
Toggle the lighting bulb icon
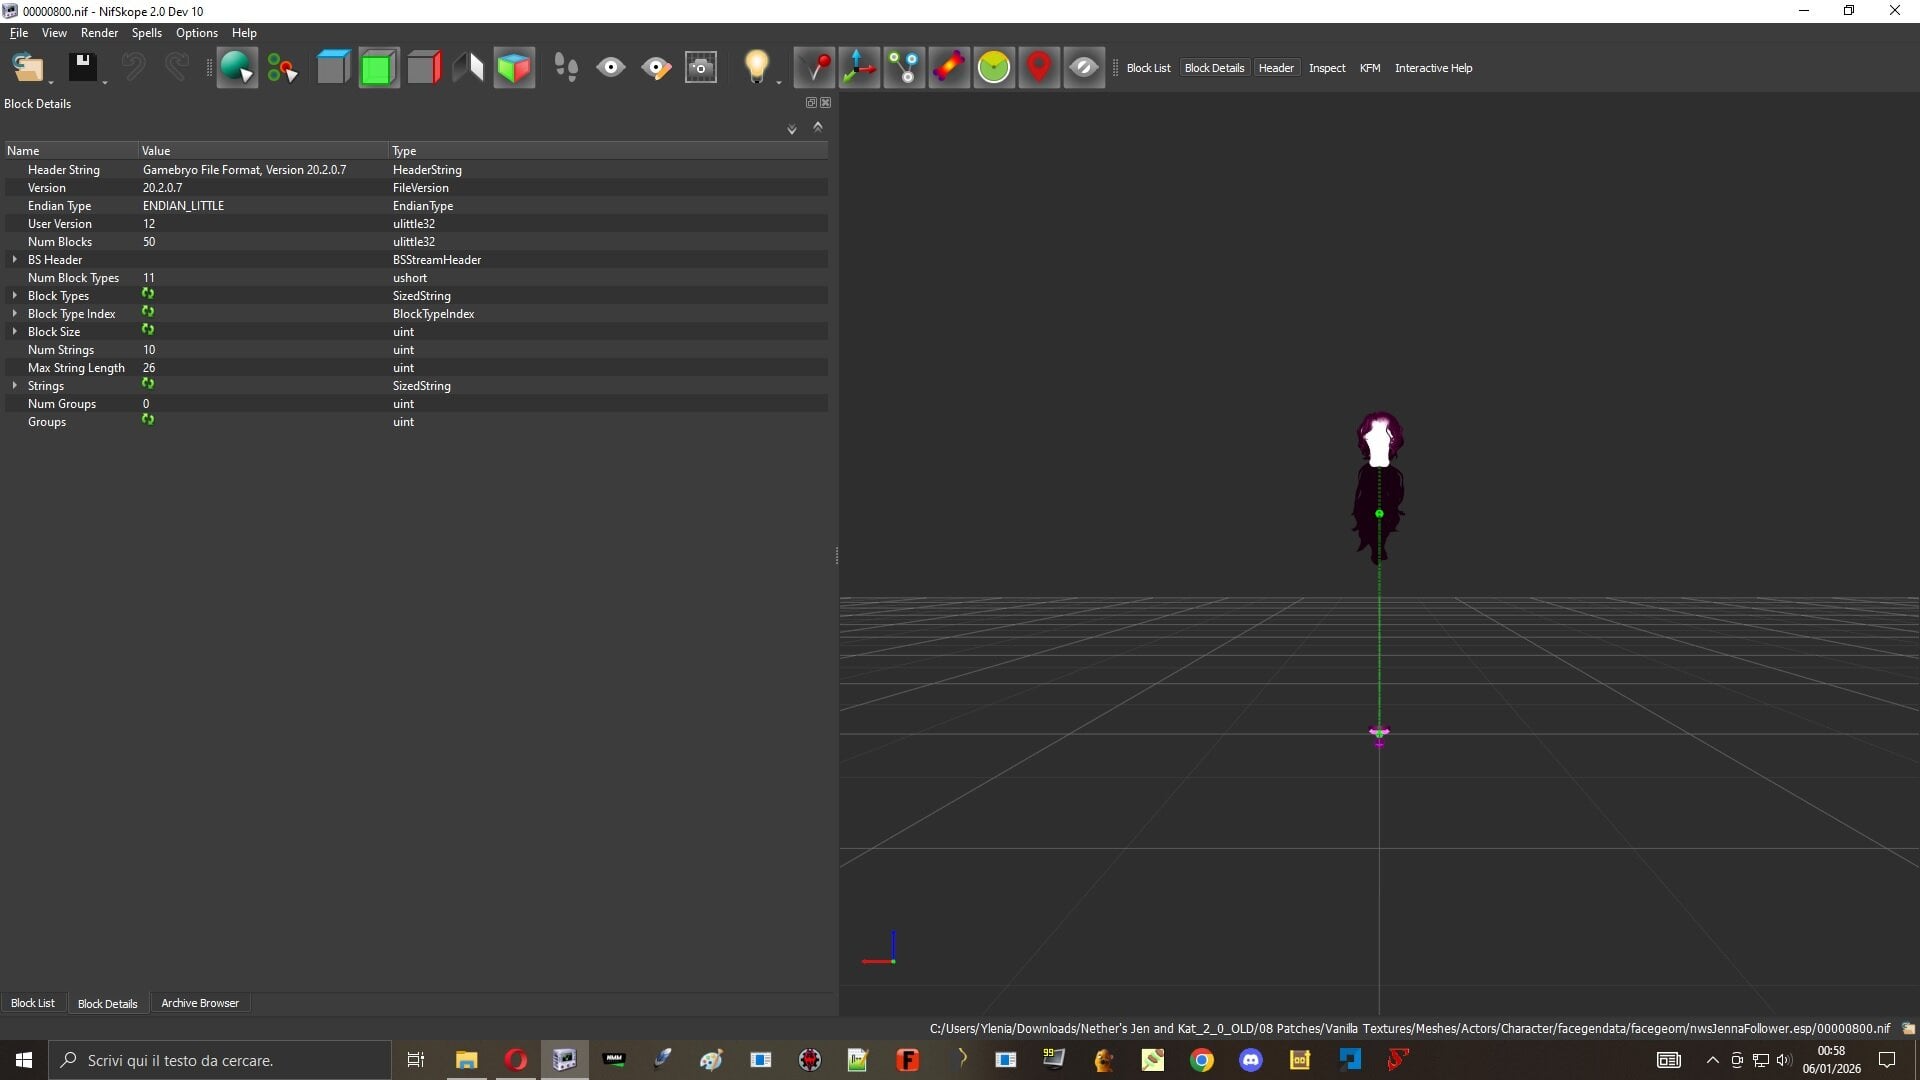[757, 68]
